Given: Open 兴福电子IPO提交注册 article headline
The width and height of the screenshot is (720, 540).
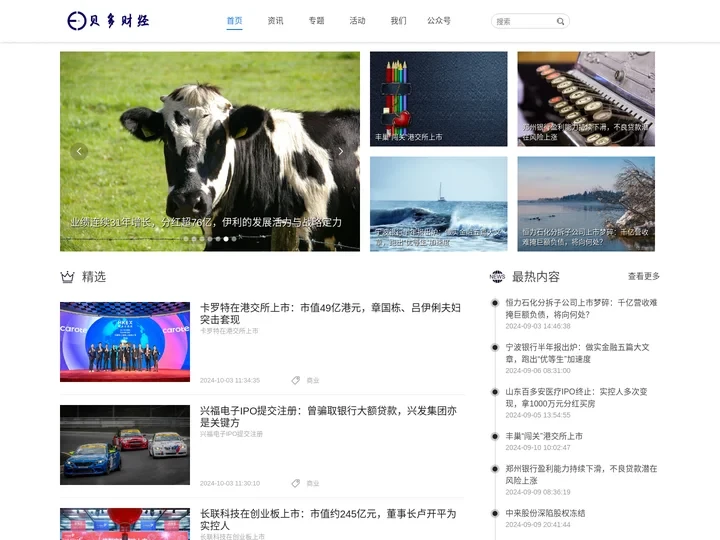Looking at the screenshot, I should point(328,416).
